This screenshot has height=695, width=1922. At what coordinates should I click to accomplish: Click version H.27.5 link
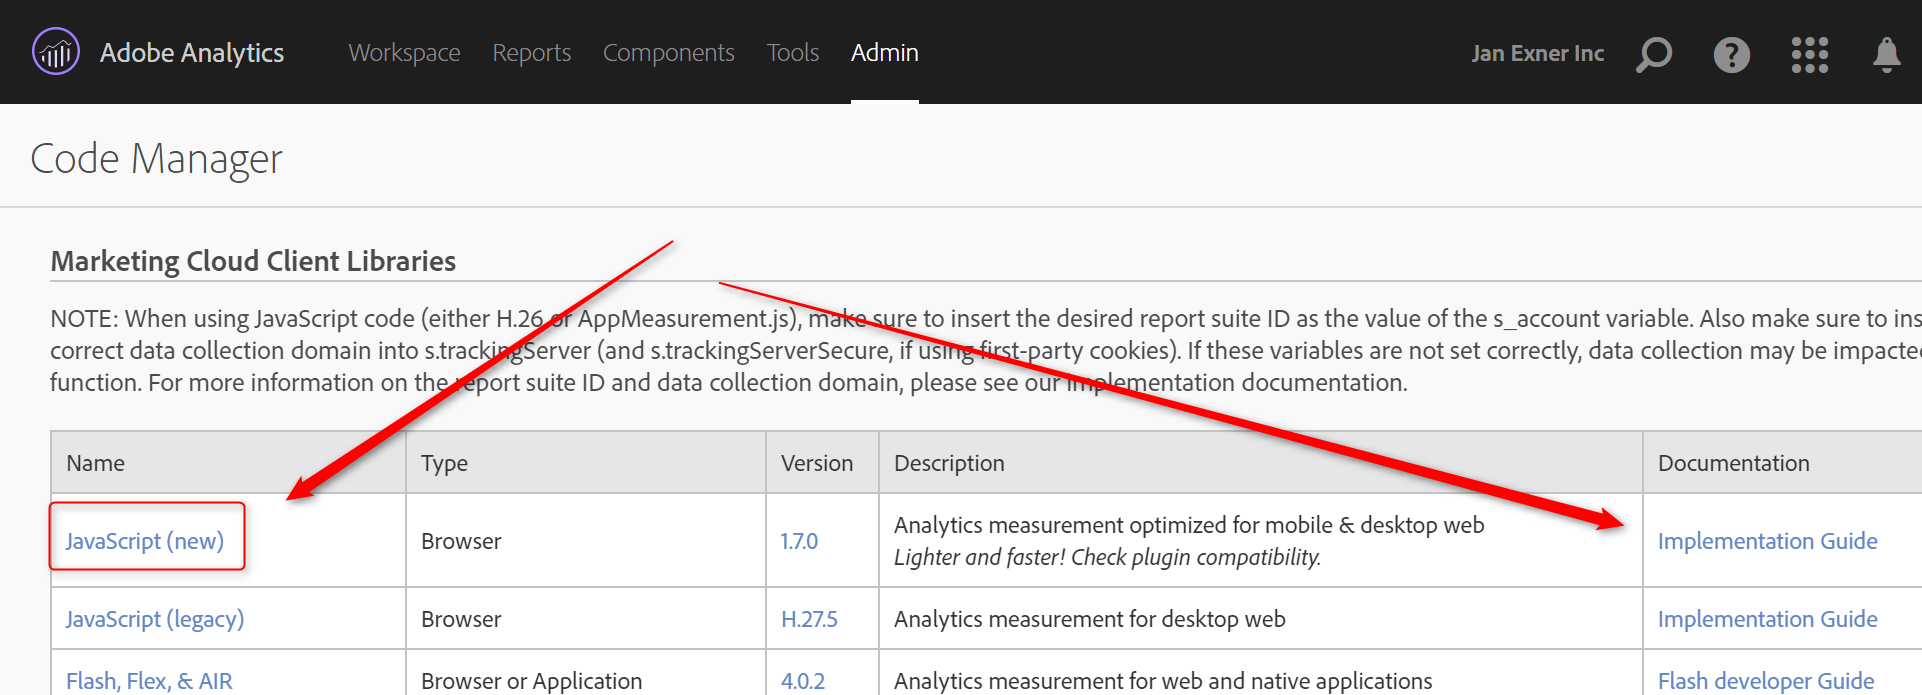tap(809, 619)
